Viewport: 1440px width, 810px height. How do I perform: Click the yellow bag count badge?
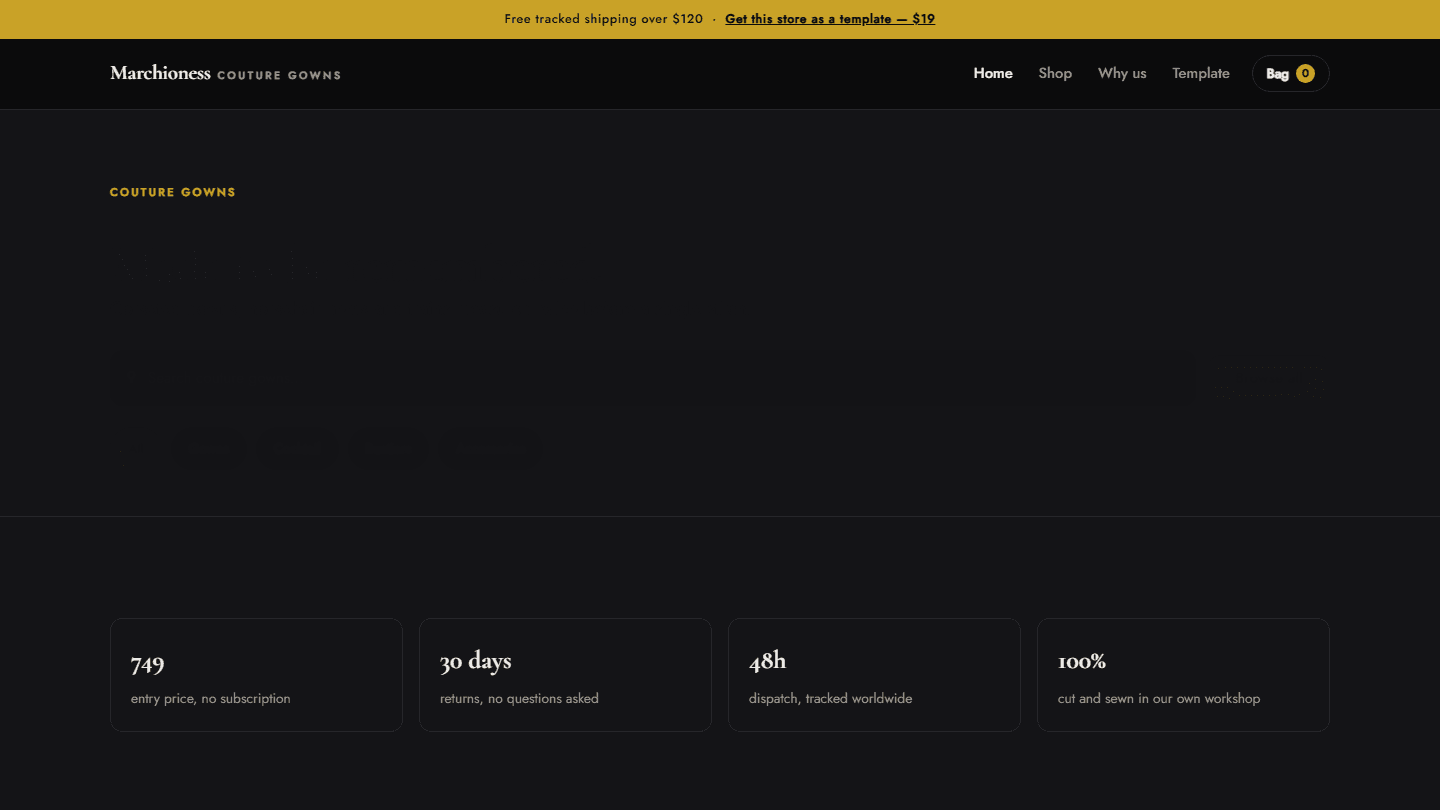[x=1305, y=73]
